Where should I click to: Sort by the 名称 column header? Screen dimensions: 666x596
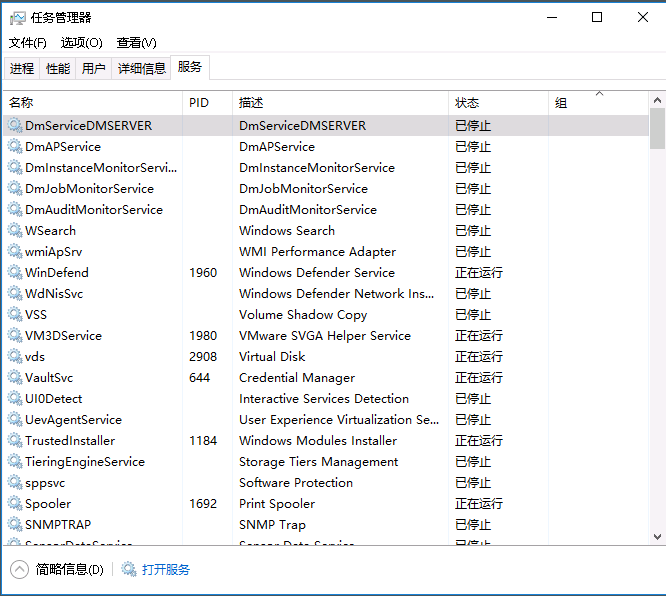coord(93,102)
